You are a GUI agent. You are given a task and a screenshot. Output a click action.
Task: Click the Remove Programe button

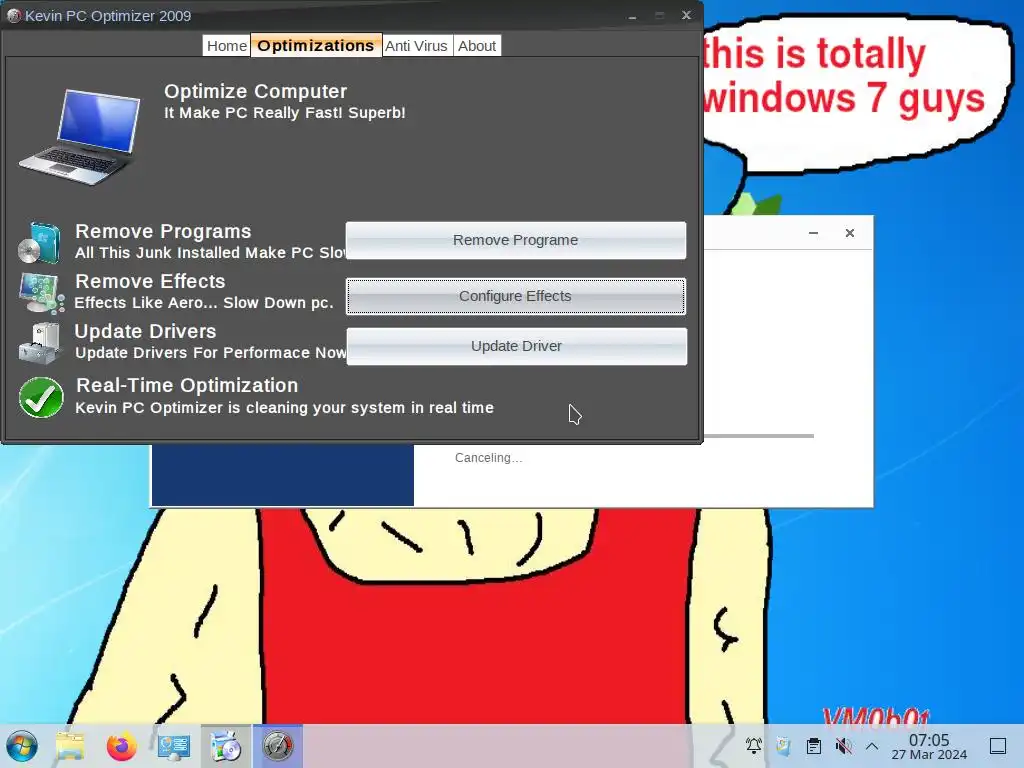(515, 240)
